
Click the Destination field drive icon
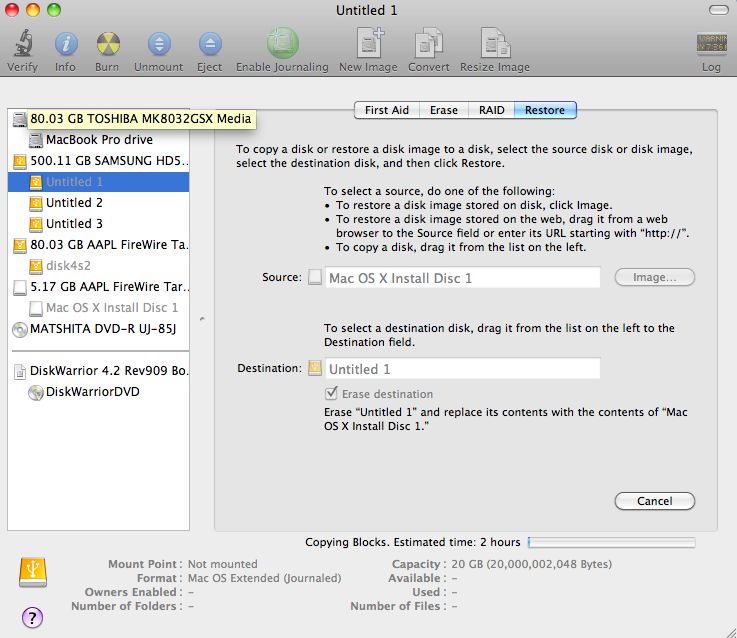[315, 368]
